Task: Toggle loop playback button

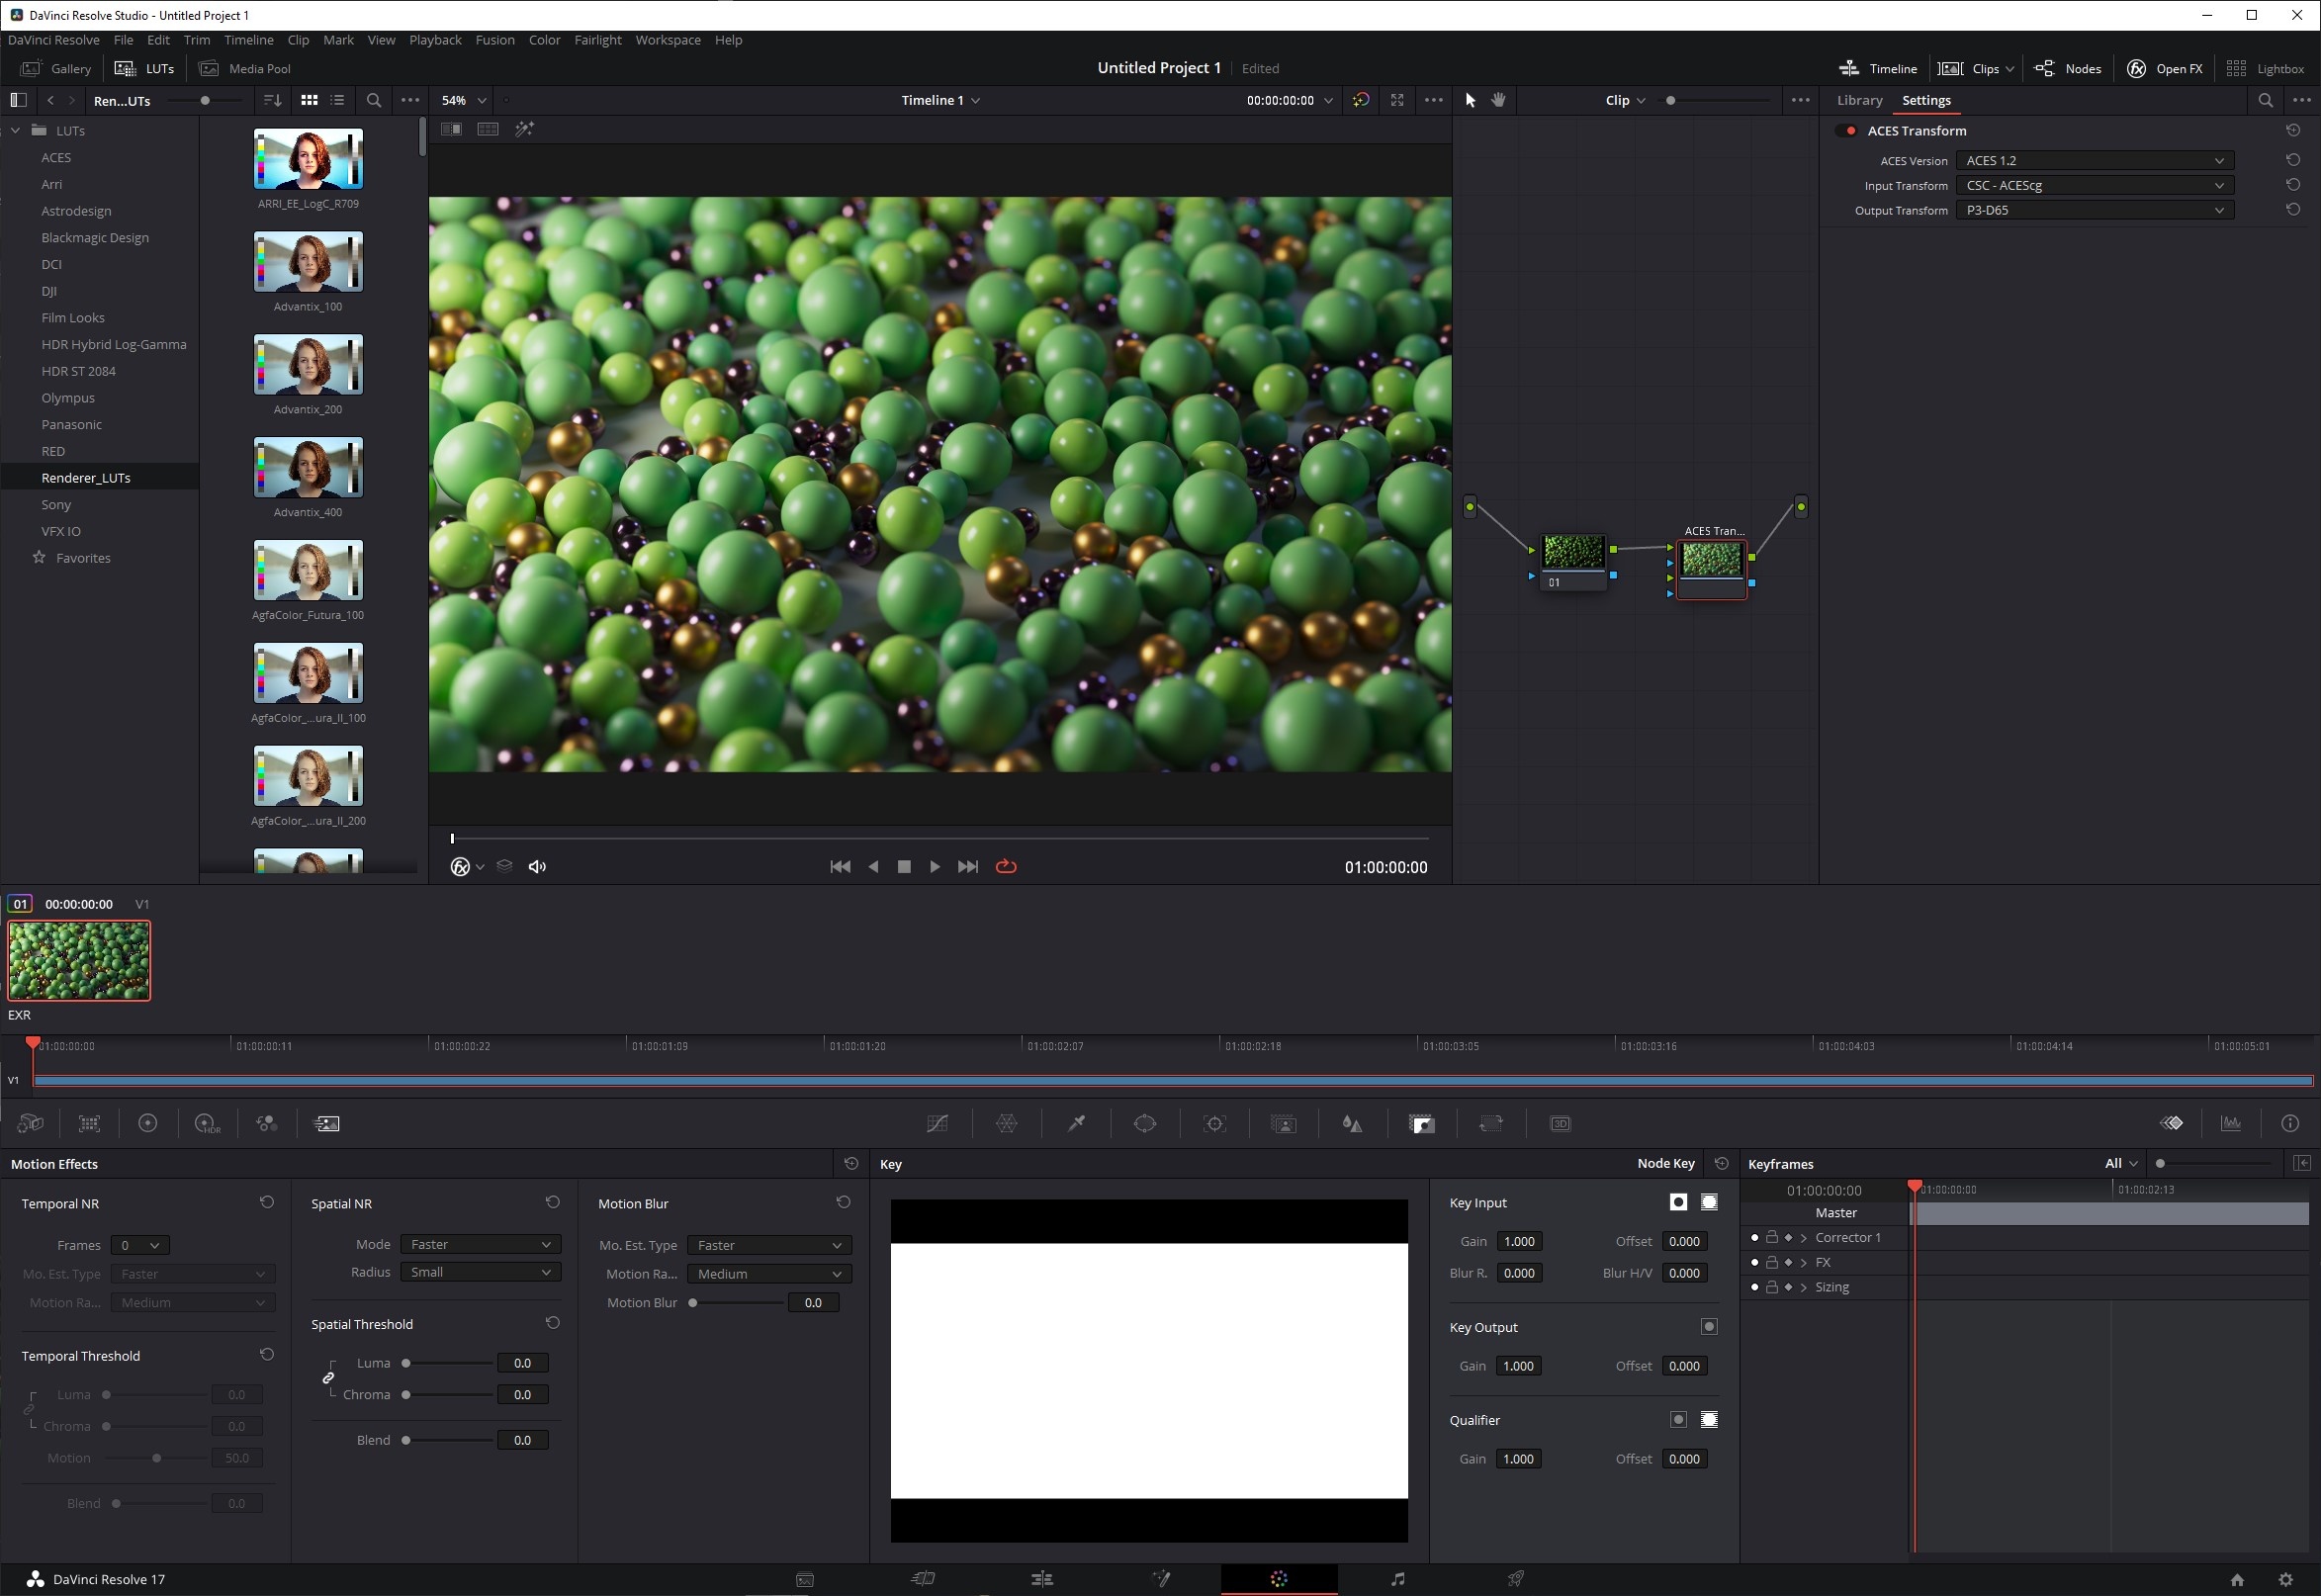Action: click(1006, 867)
